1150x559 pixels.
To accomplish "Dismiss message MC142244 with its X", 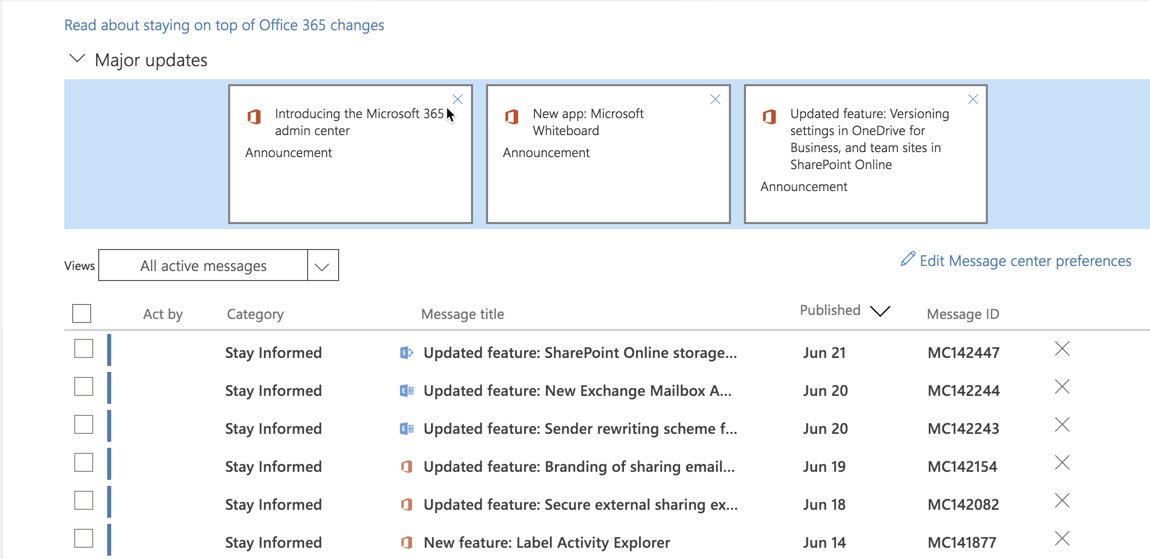I will [x=1061, y=387].
